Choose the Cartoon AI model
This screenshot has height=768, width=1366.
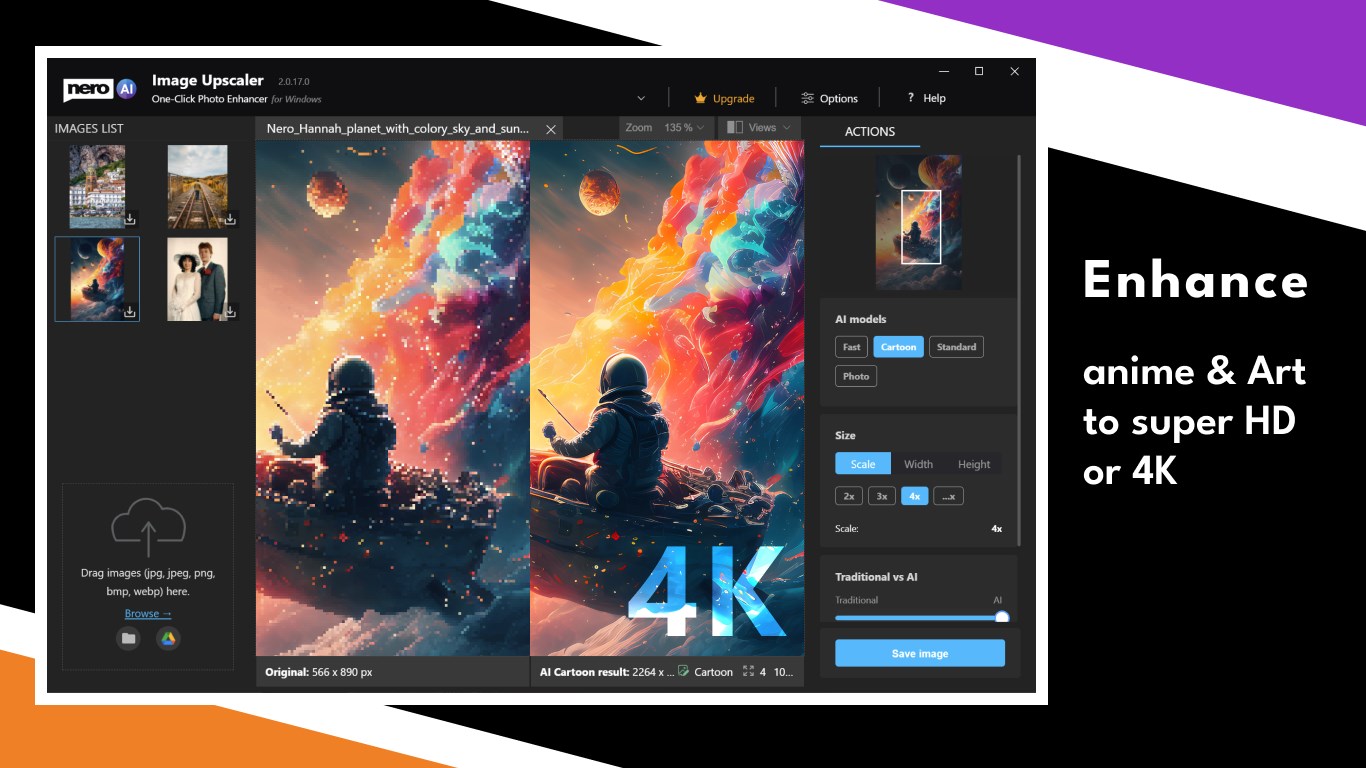898,347
